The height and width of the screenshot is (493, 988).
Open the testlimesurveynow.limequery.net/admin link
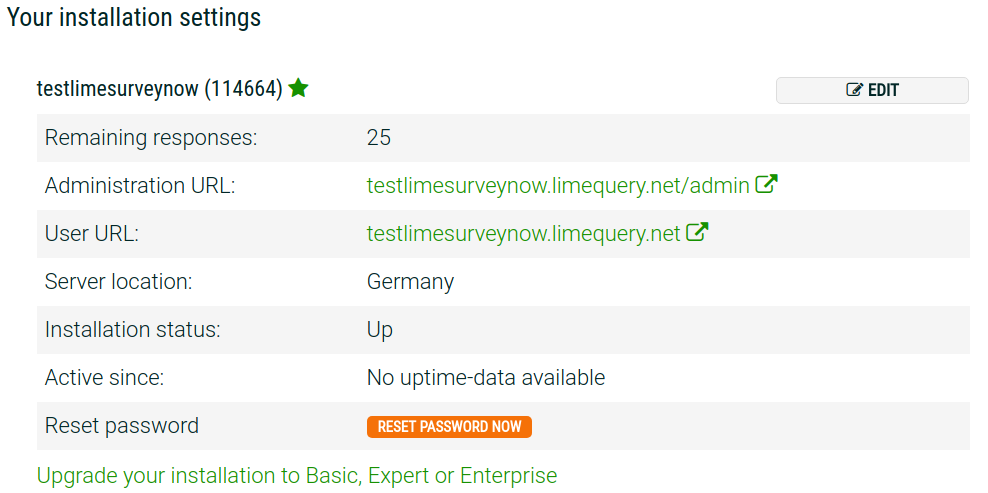pyautogui.click(x=557, y=186)
